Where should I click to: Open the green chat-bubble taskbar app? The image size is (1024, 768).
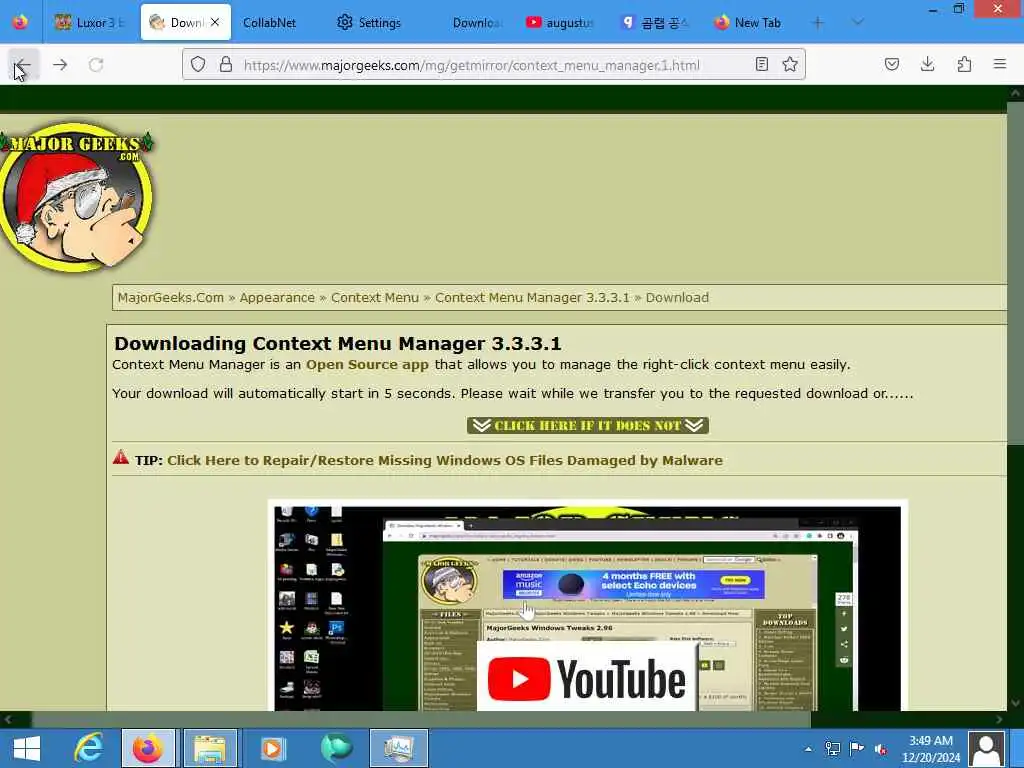pos(336,748)
